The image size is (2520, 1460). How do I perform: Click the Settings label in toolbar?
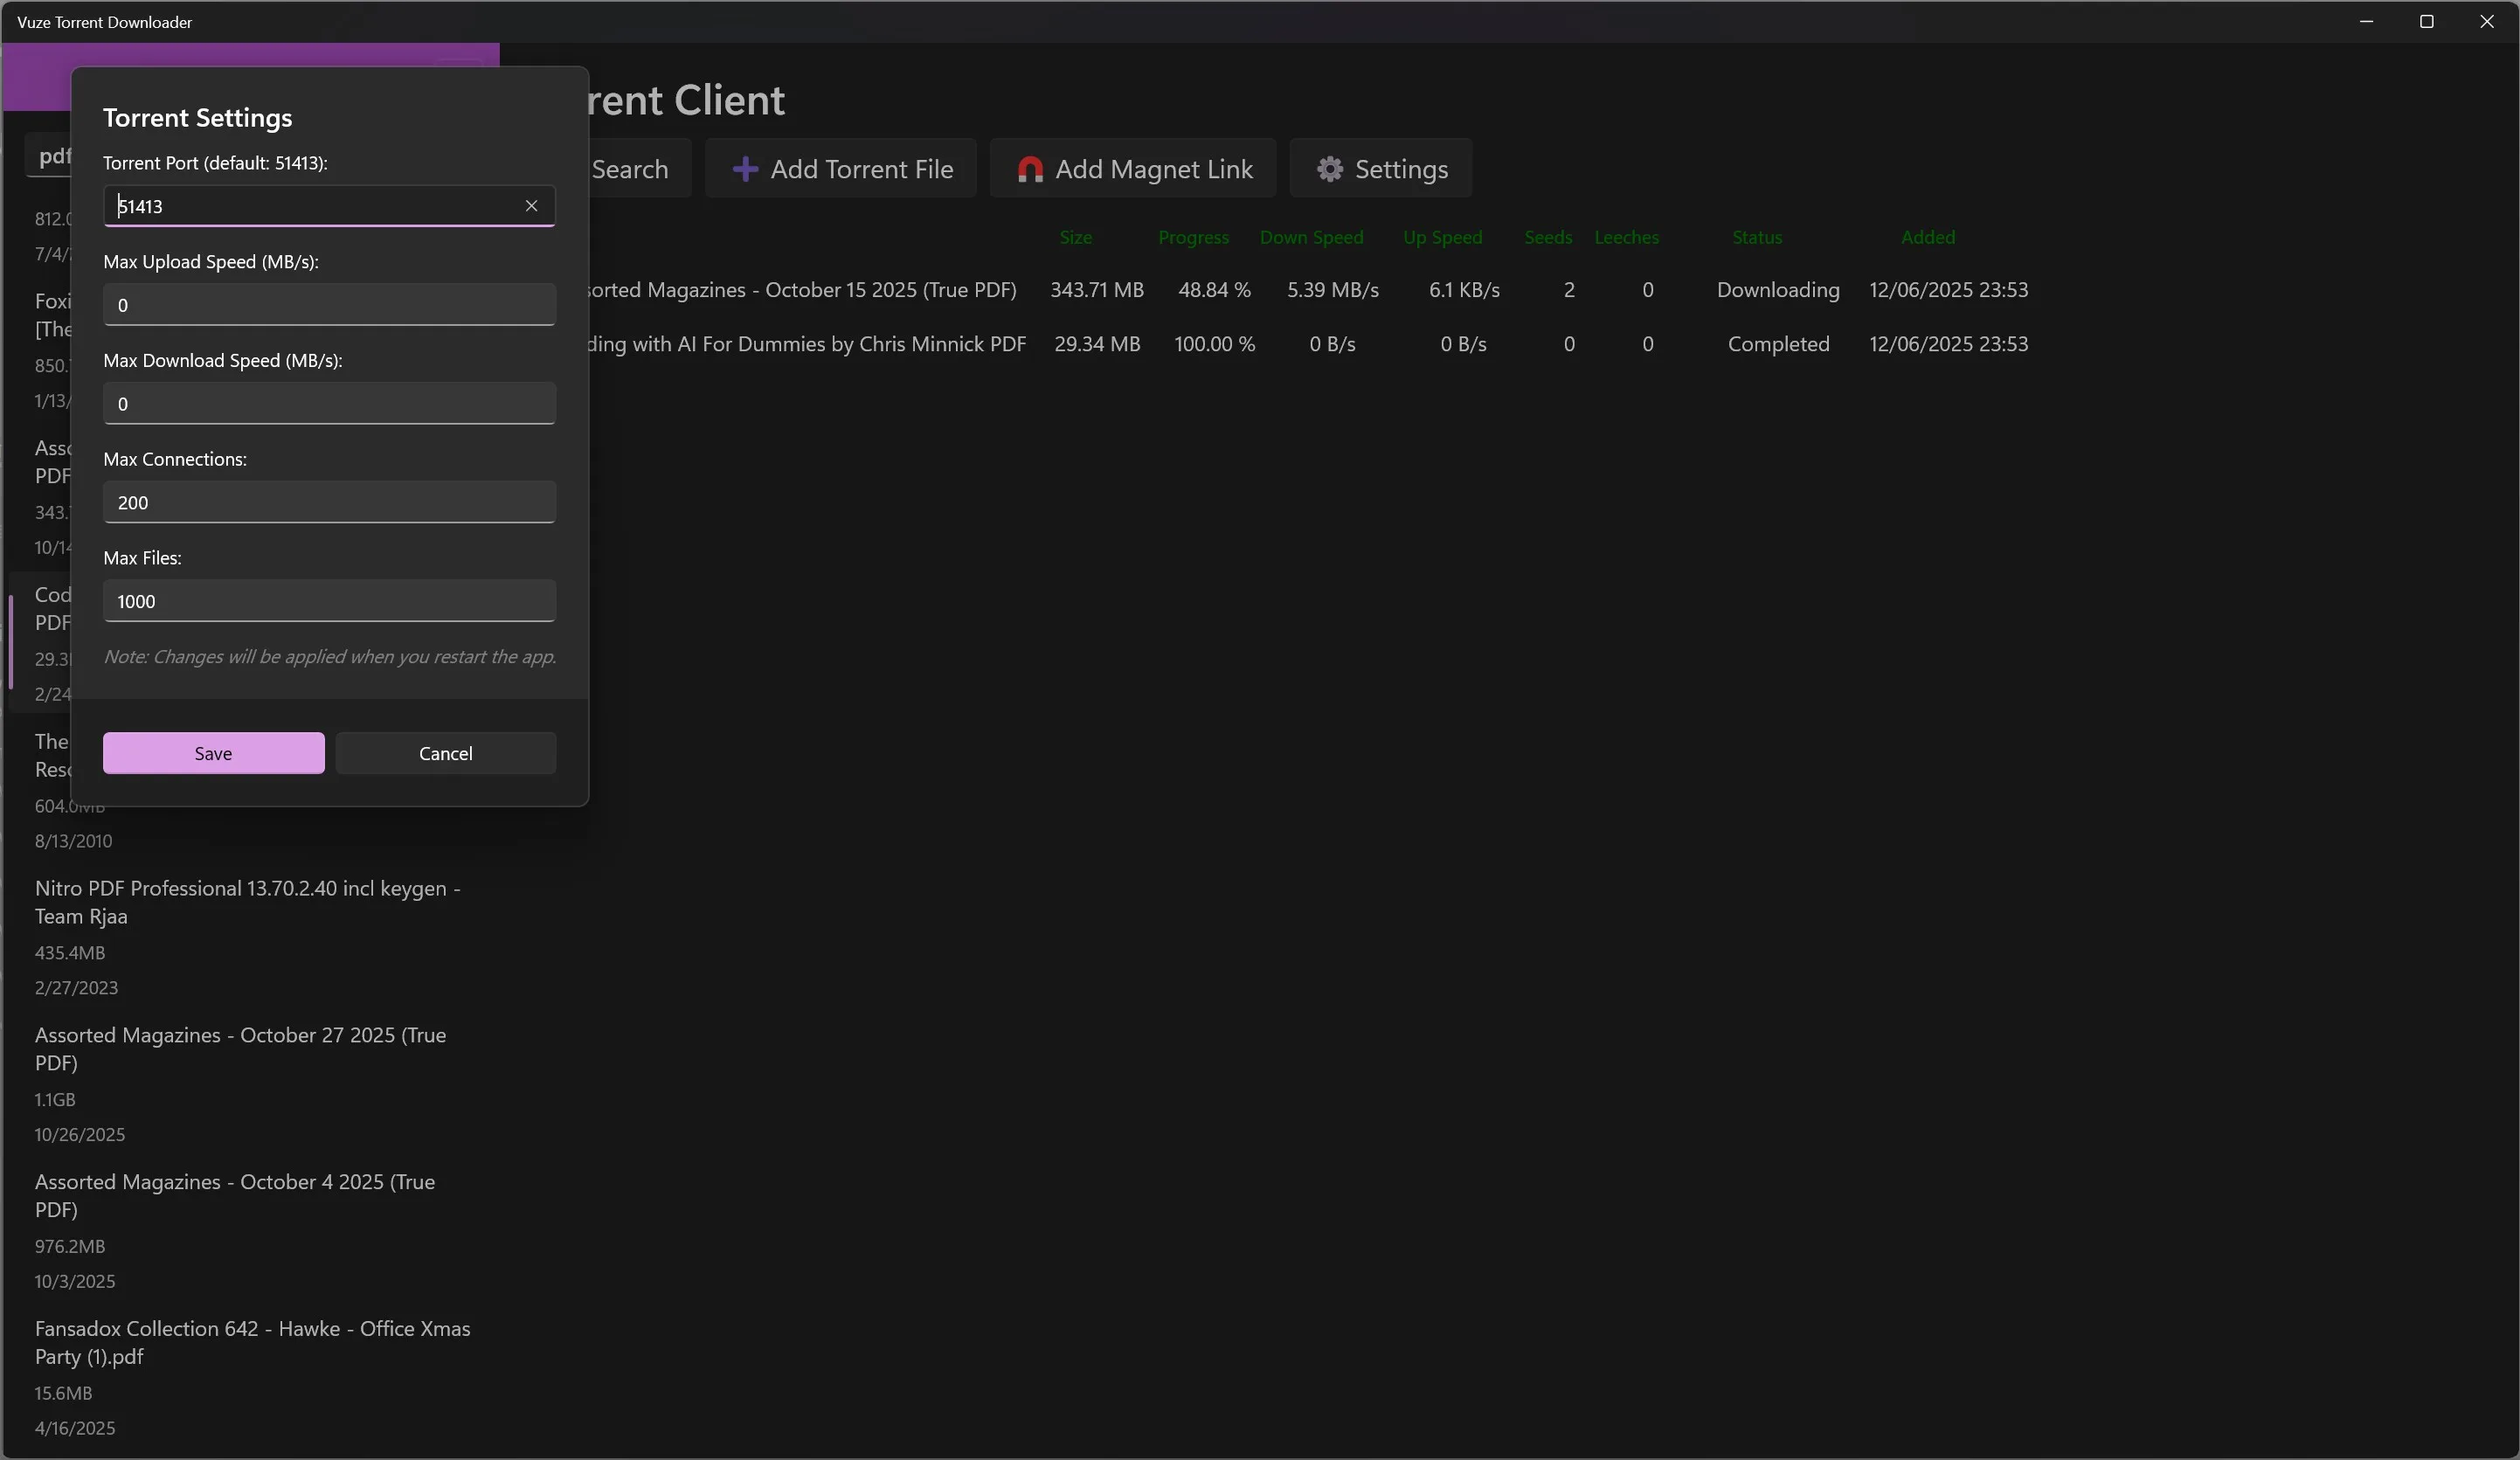click(1401, 169)
